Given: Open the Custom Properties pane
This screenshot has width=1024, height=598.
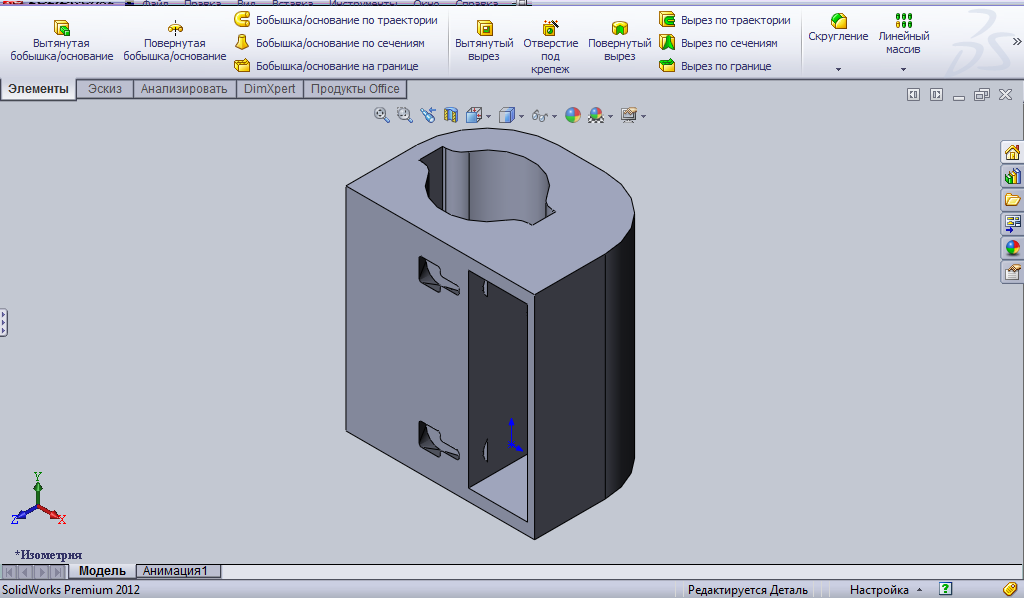Looking at the screenshot, I should [1012, 272].
